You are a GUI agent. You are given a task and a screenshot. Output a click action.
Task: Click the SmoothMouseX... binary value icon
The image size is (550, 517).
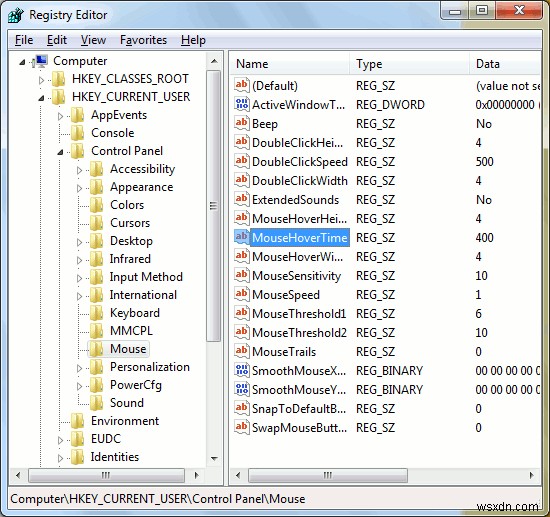point(242,370)
